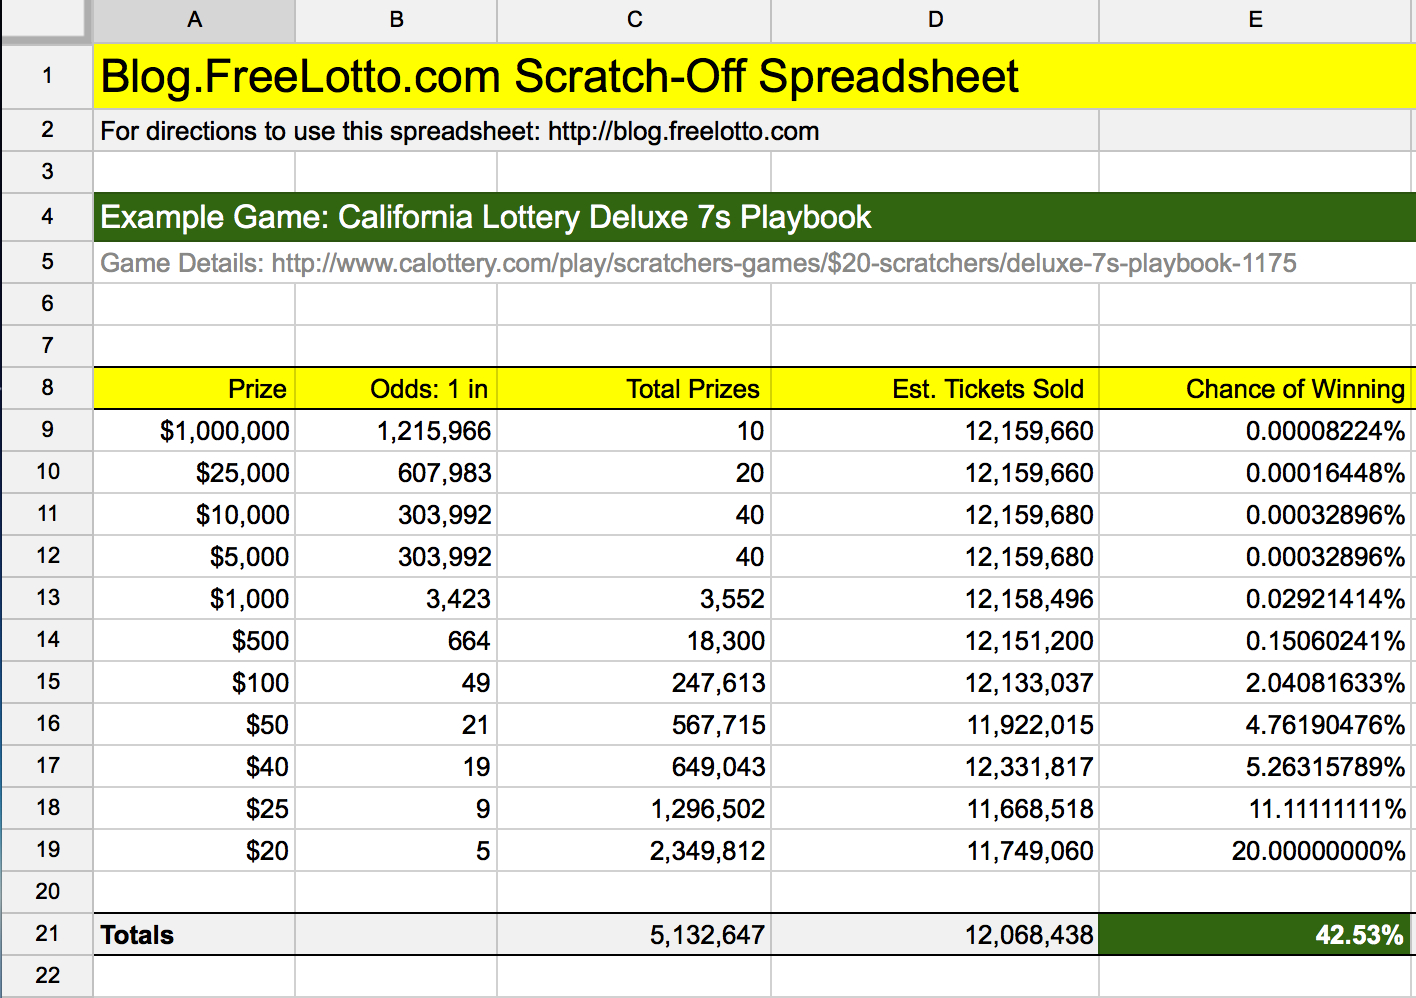The image size is (1416, 998).
Task: Click column E header
Action: point(1255,20)
